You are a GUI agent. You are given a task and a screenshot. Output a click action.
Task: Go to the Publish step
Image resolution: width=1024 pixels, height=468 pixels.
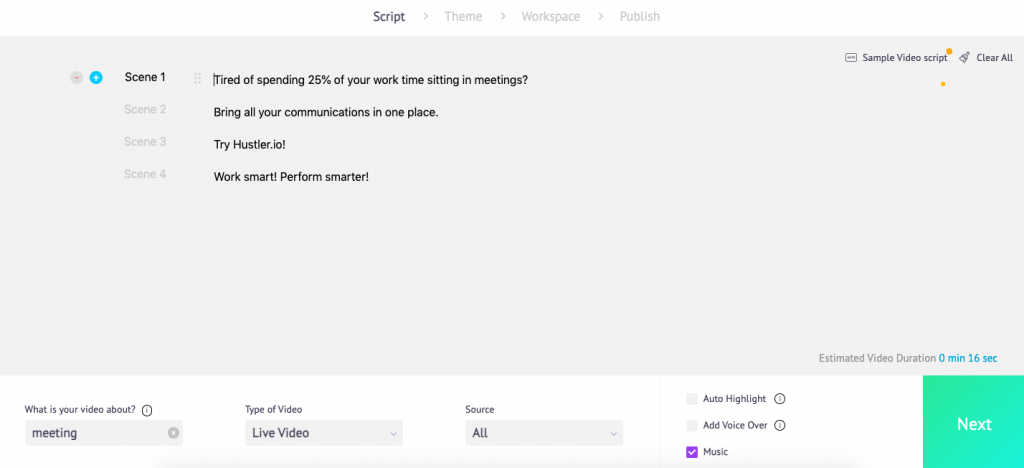(x=640, y=17)
